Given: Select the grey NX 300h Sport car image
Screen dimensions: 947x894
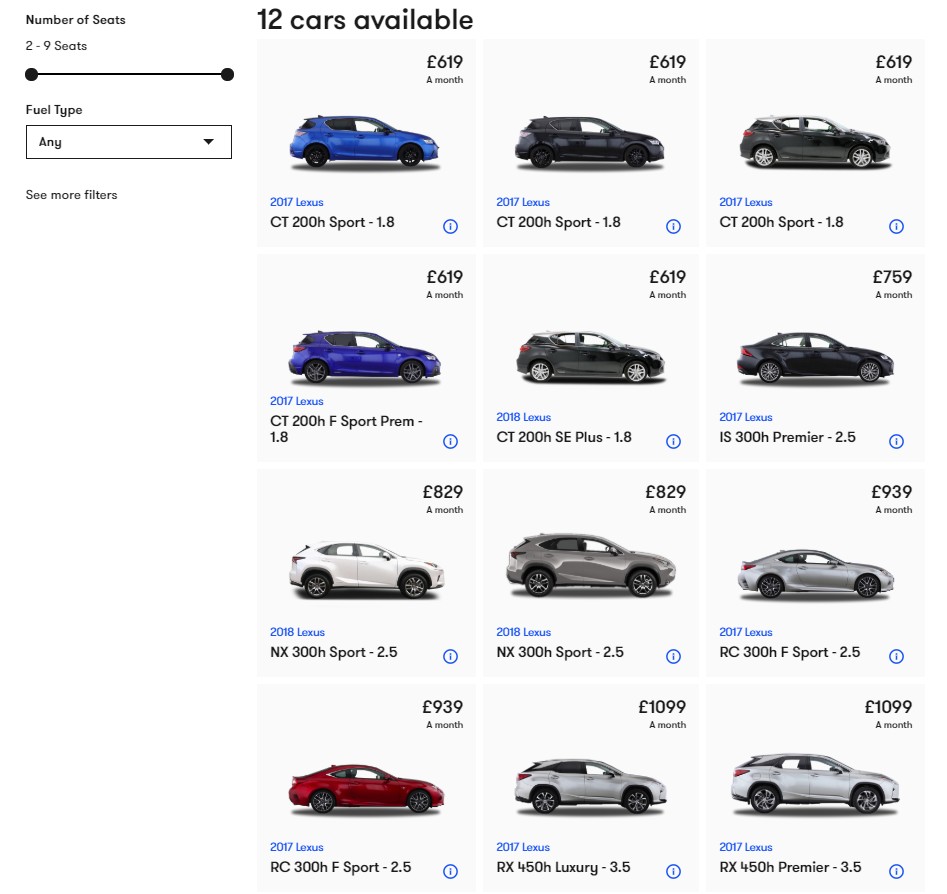Looking at the screenshot, I should click(590, 565).
